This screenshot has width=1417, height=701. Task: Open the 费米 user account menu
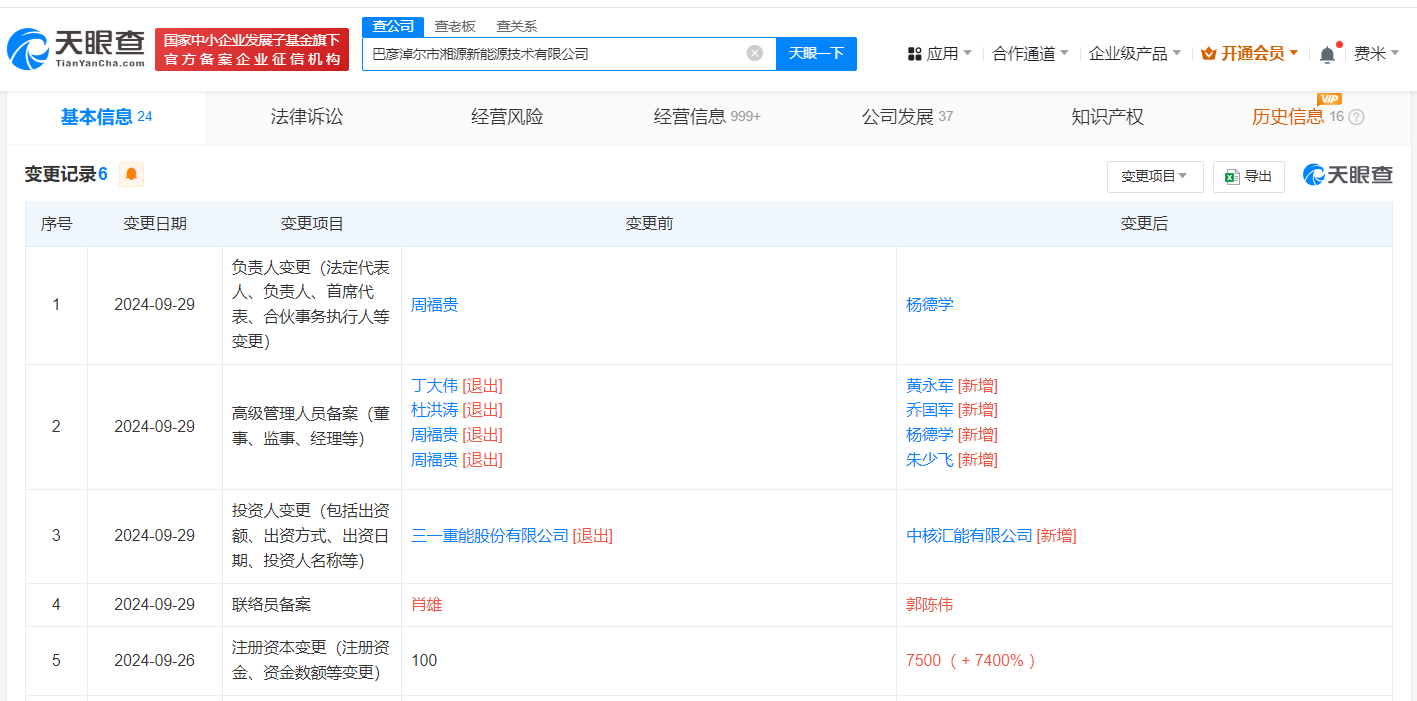[1376, 54]
